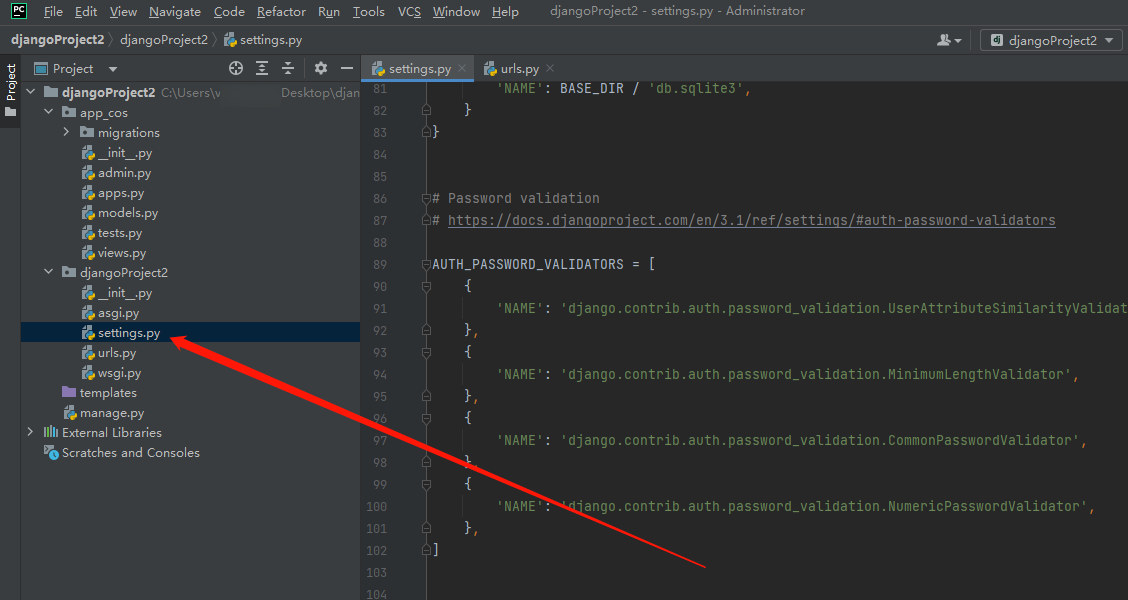Click the locate-in-tree target icon
The width and height of the screenshot is (1128, 600).
click(236, 68)
